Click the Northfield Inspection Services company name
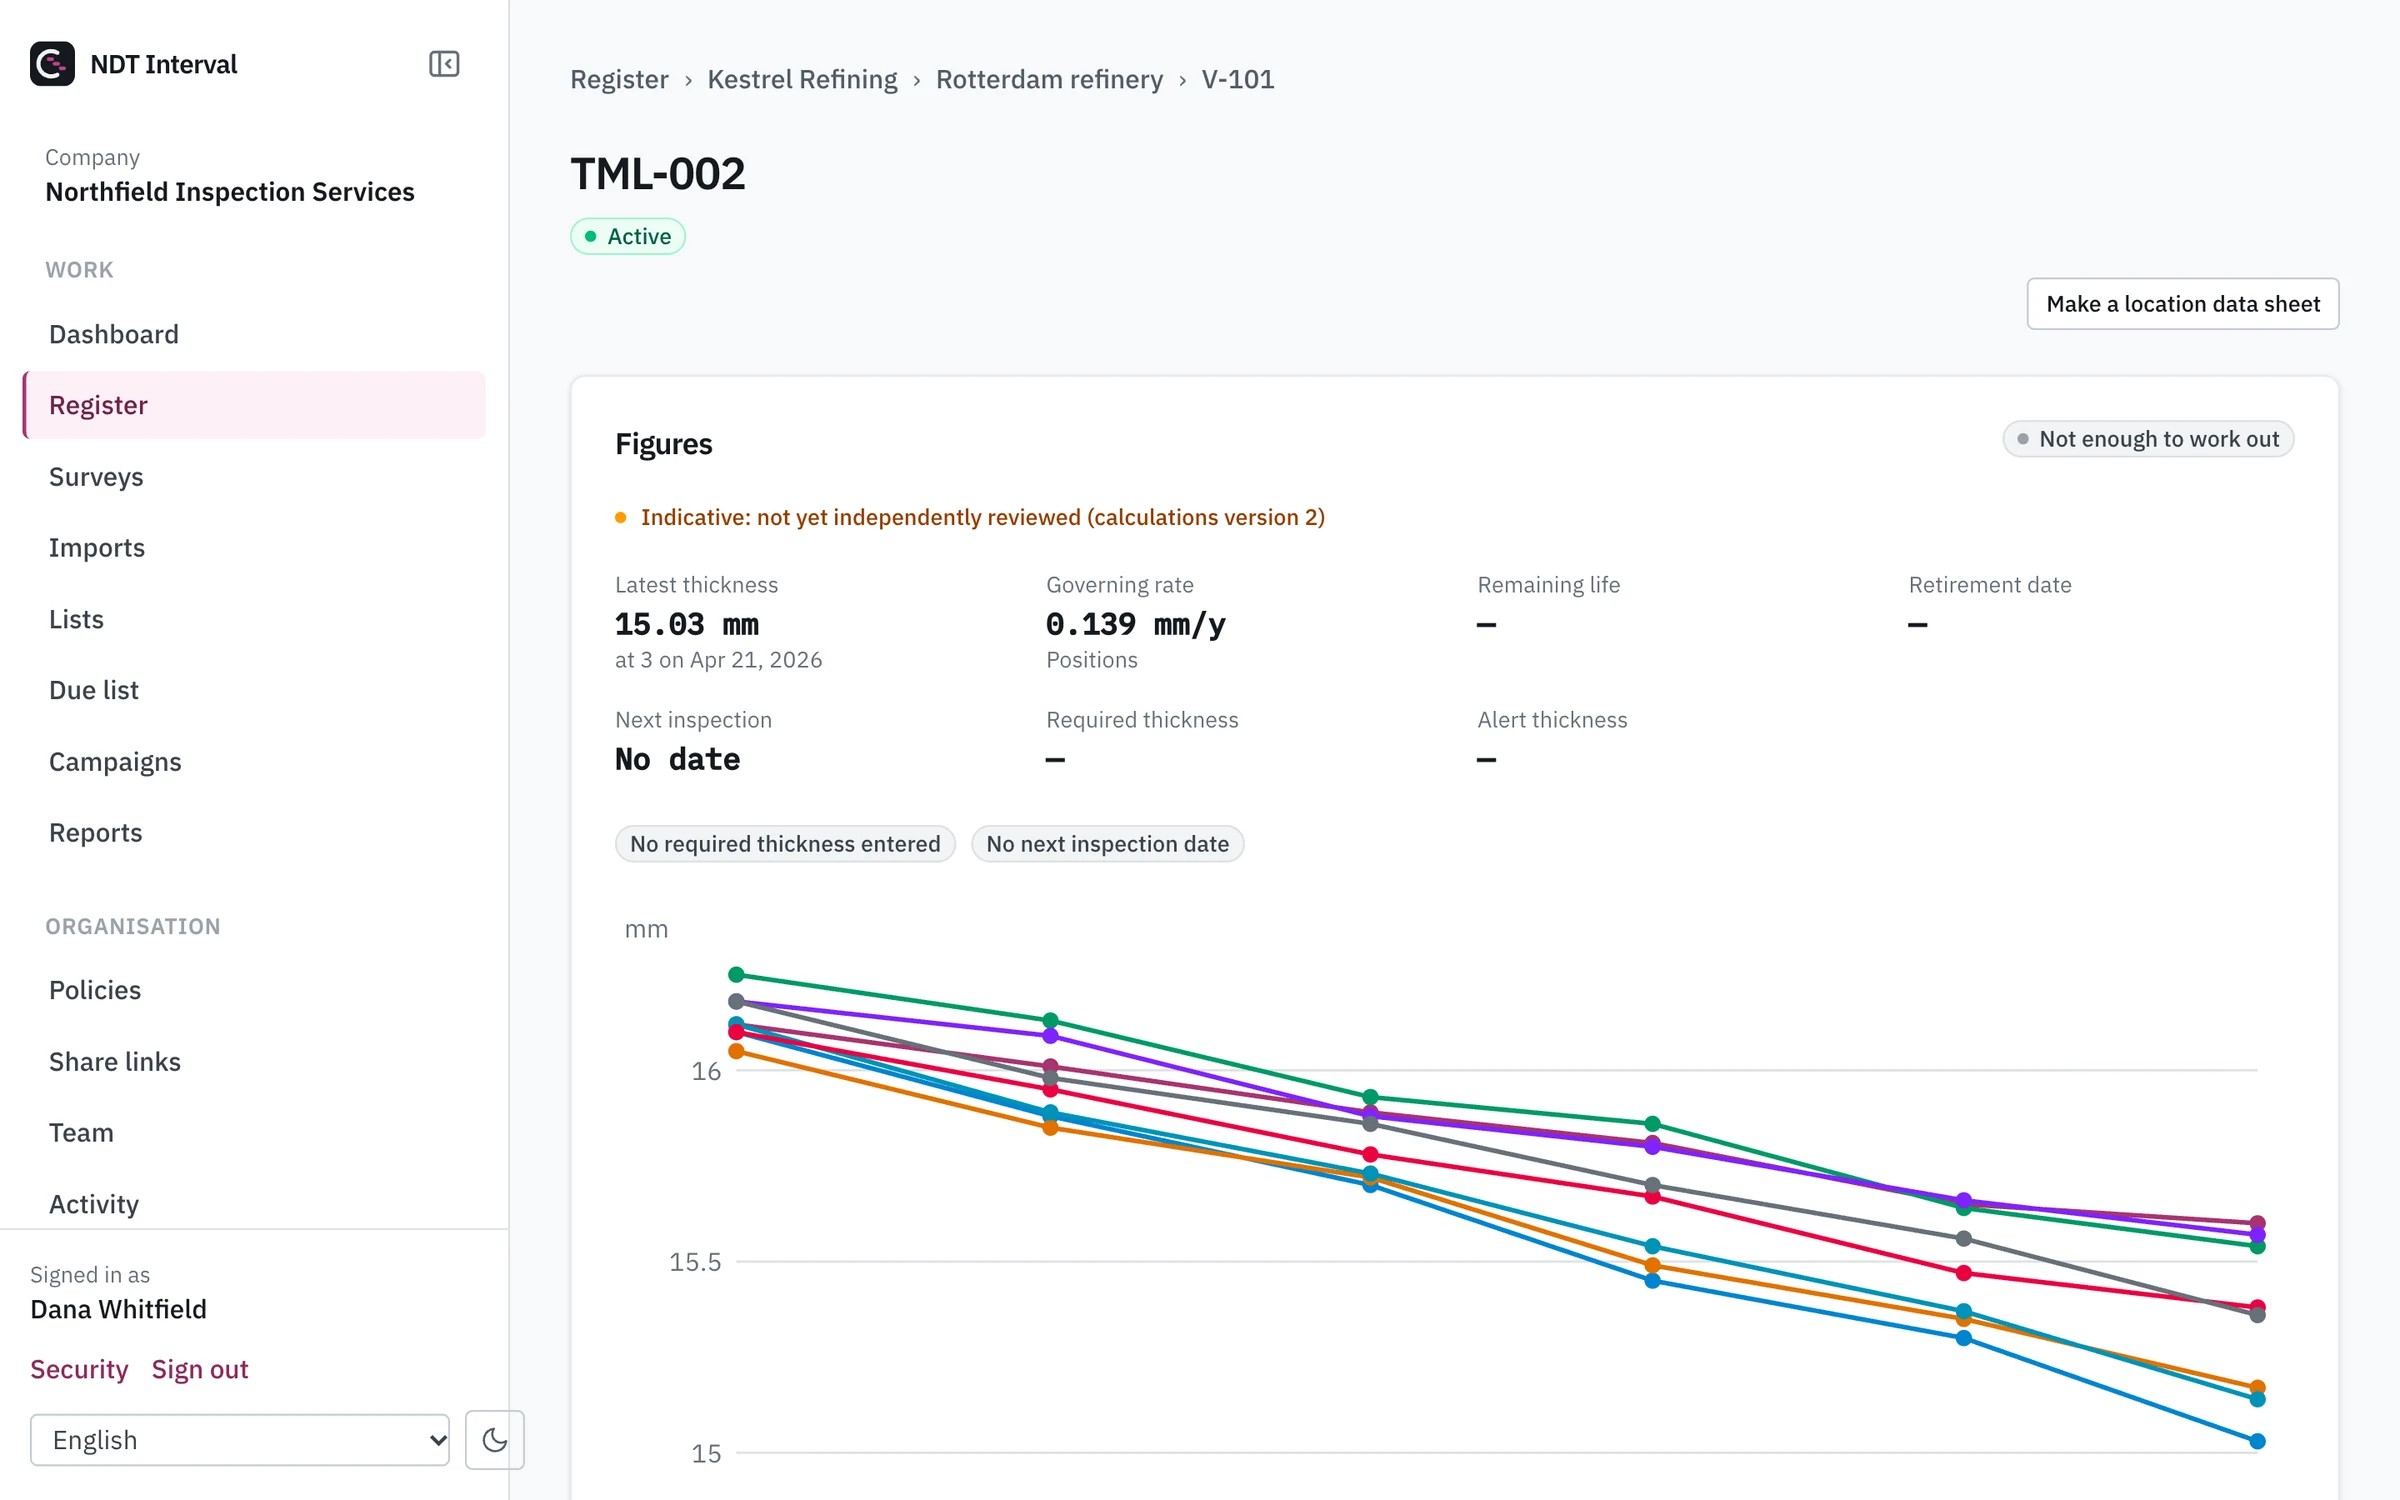This screenshot has width=2400, height=1500. pos(230,192)
